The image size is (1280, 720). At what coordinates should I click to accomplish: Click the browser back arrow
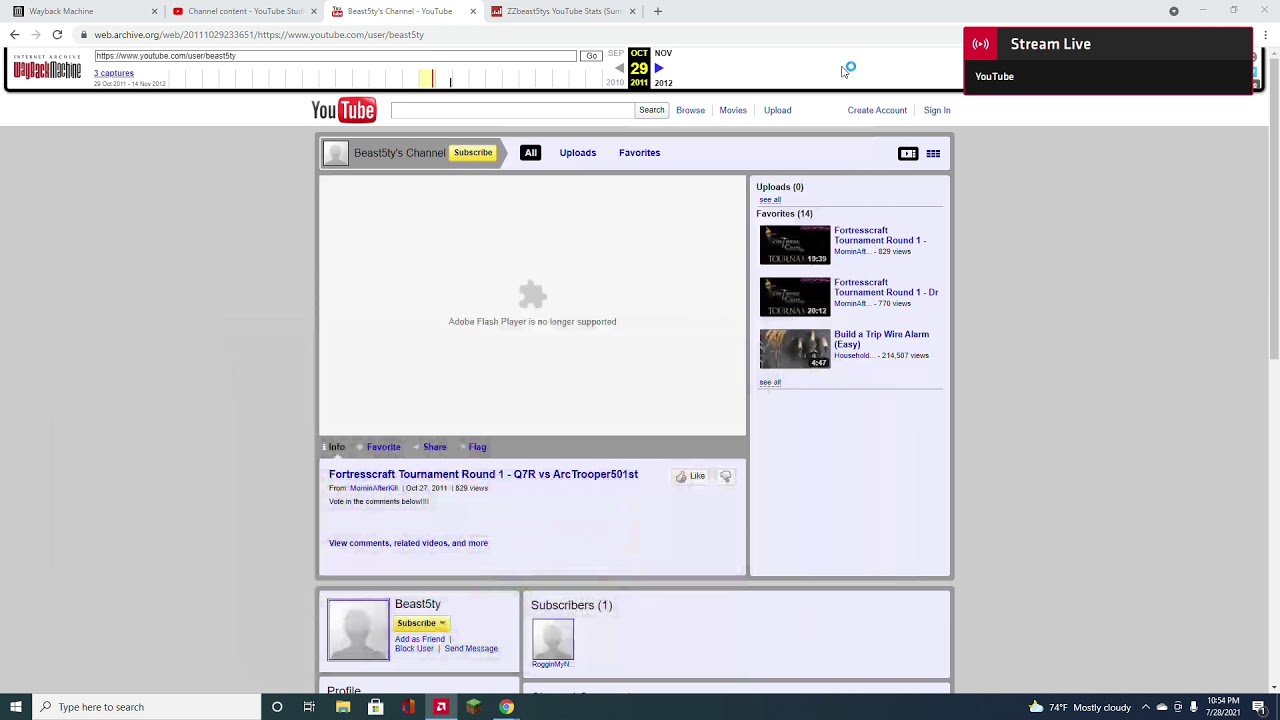(x=14, y=34)
